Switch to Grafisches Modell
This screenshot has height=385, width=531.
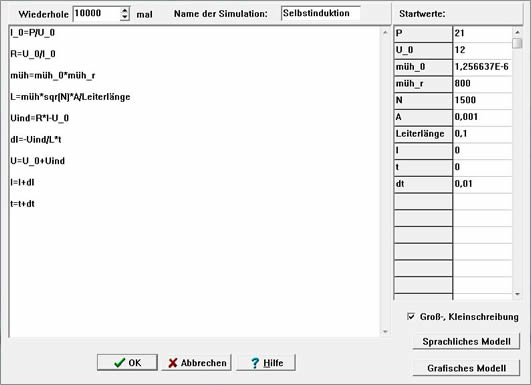[466, 368]
